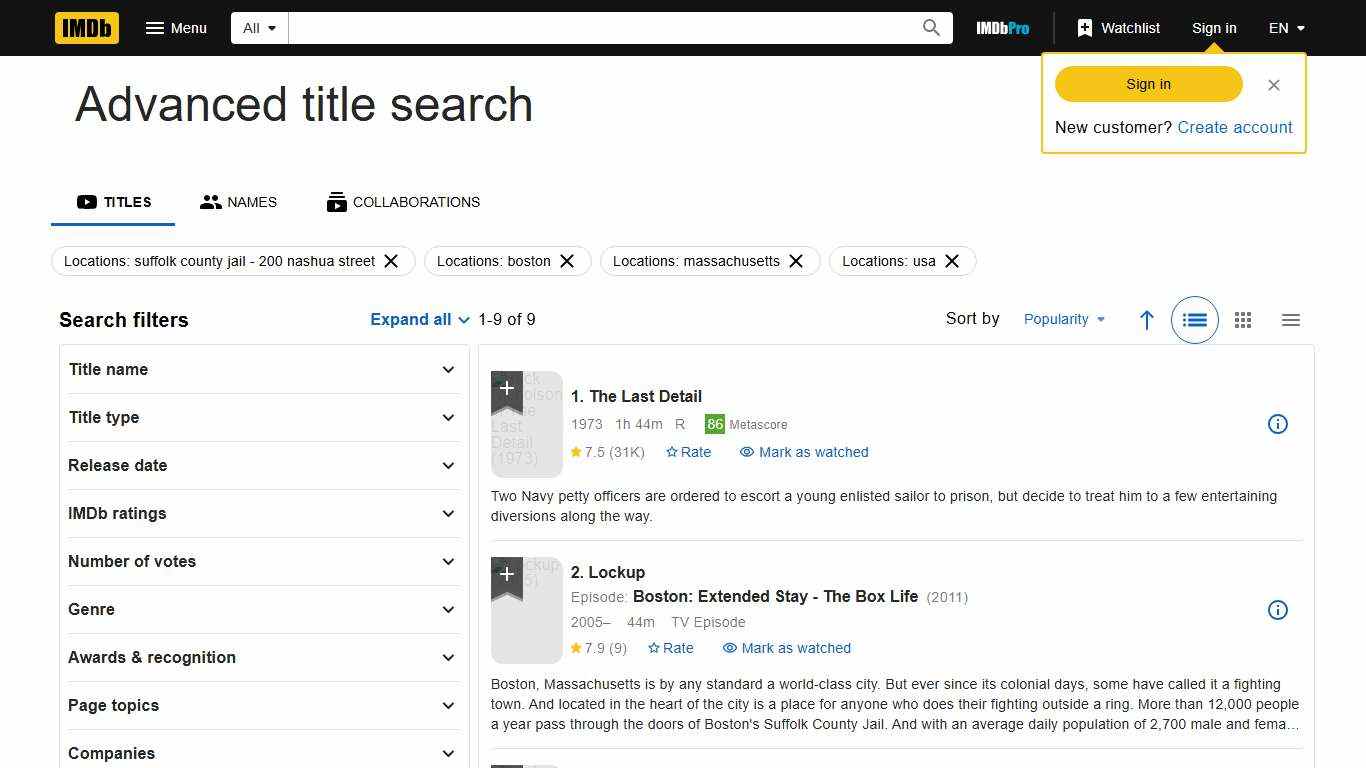The height and width of the screenshot is (768, 1366).
Task: Click the Create account link
Action: (1235, 127)
